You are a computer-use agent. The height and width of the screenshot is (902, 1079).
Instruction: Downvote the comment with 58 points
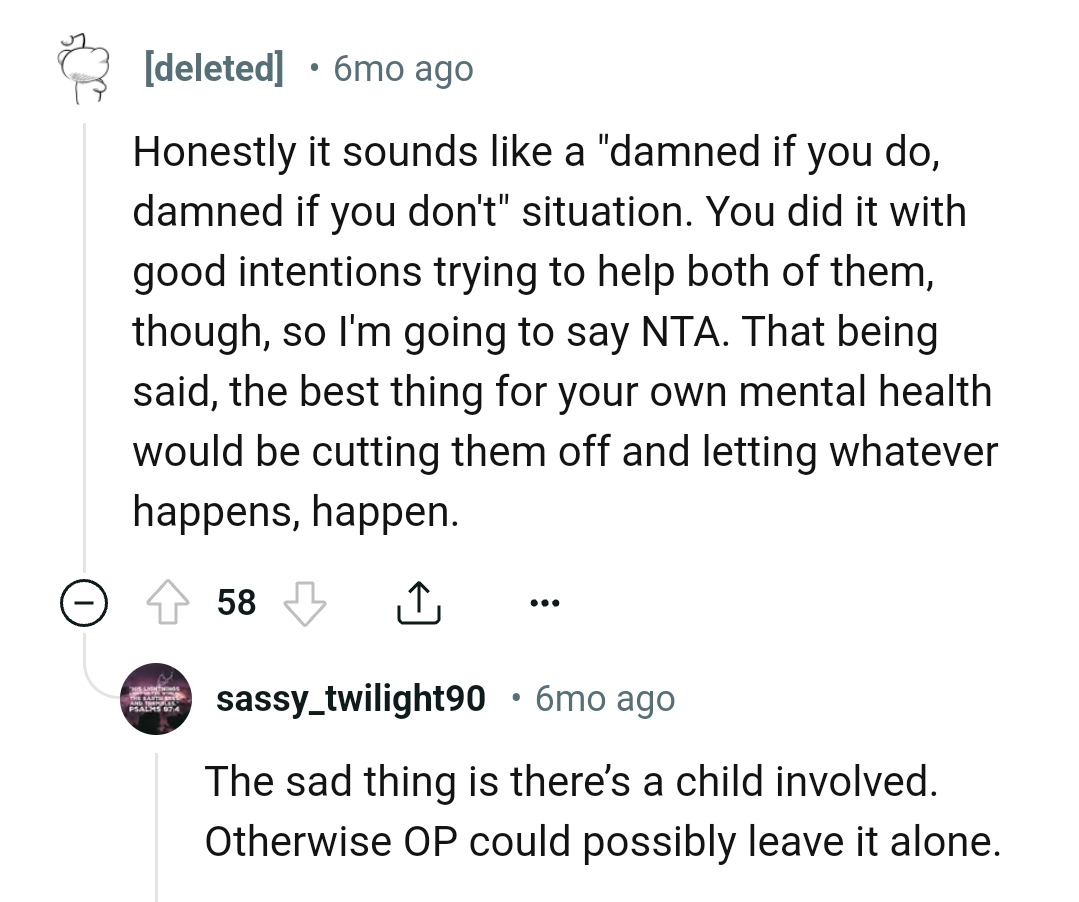(306, 603)
